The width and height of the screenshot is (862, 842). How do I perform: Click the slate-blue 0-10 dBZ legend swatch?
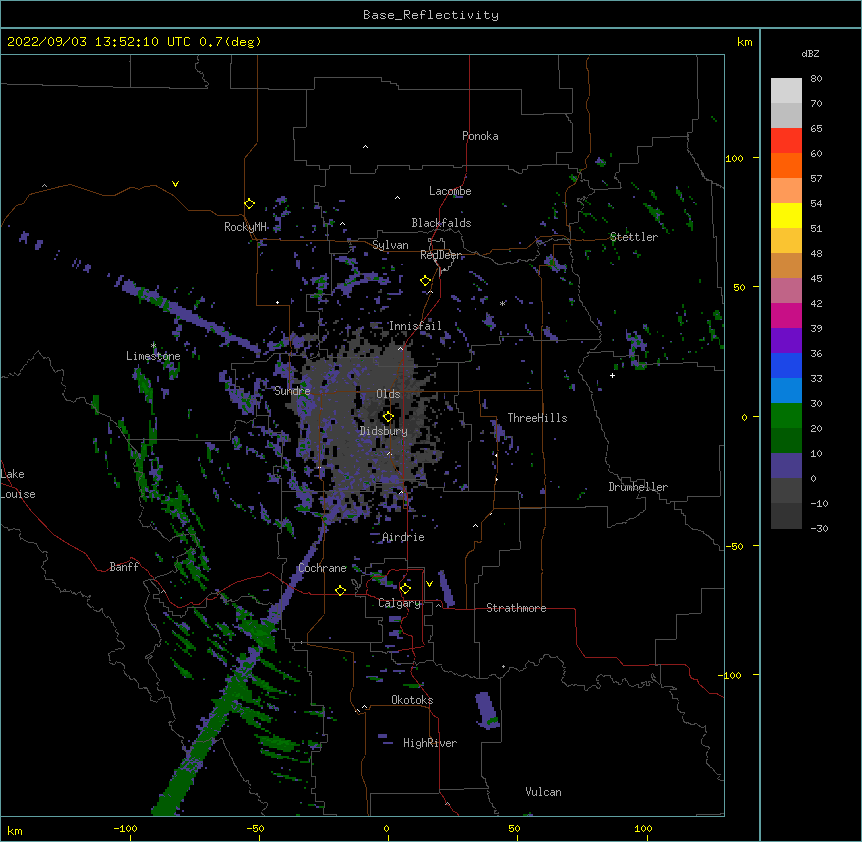786,466
